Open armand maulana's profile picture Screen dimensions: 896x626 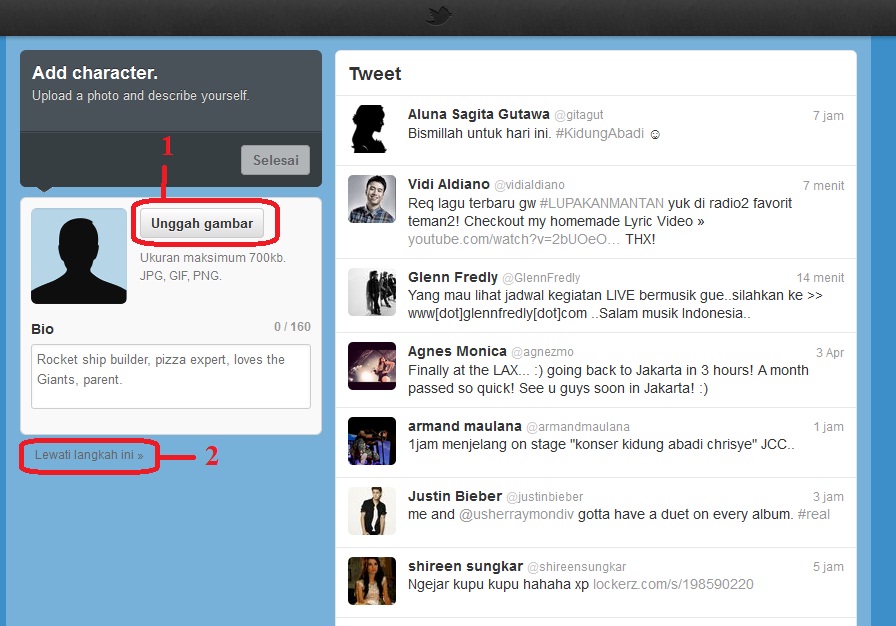point(371,440)
